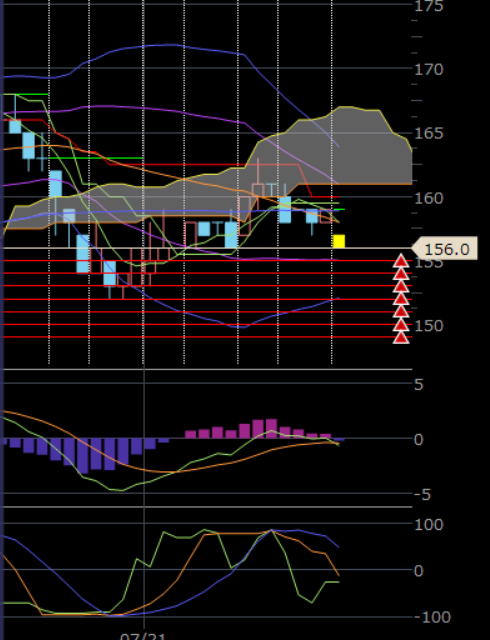Viewport: 490px width, 640px height.
Task: Click the 156.0 current price tag
Action: (444, 248)
